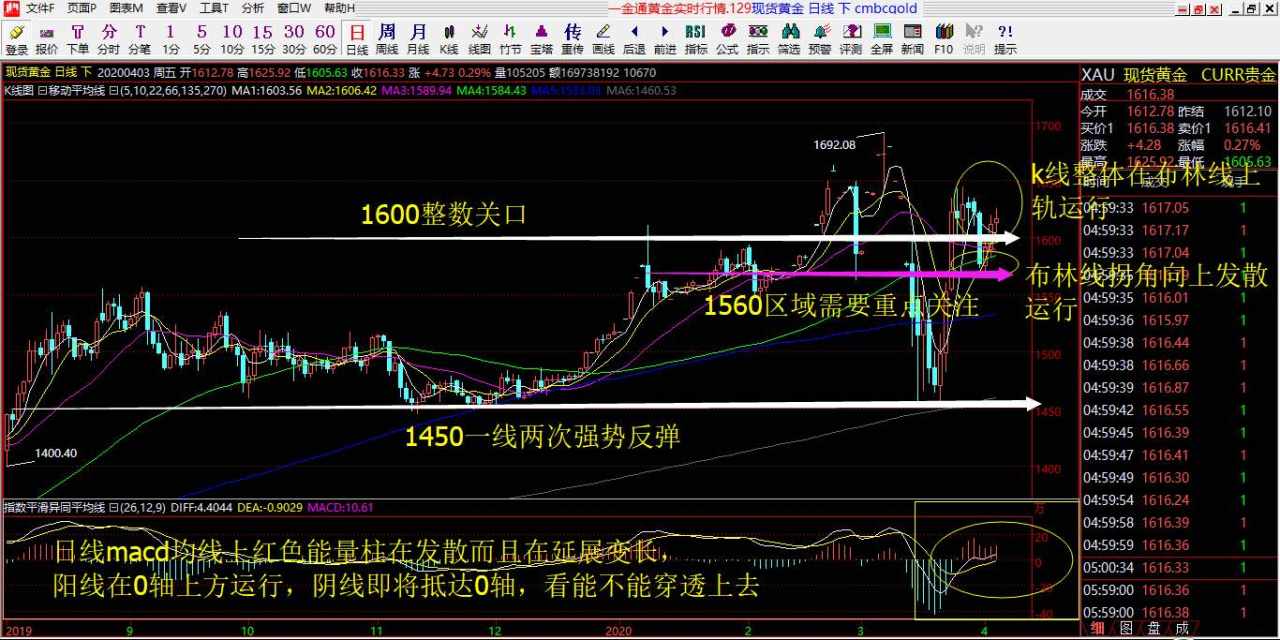Select the 60分 sixty-minute period
This screenshot has width=1280, height=640.
click(325, 39)
